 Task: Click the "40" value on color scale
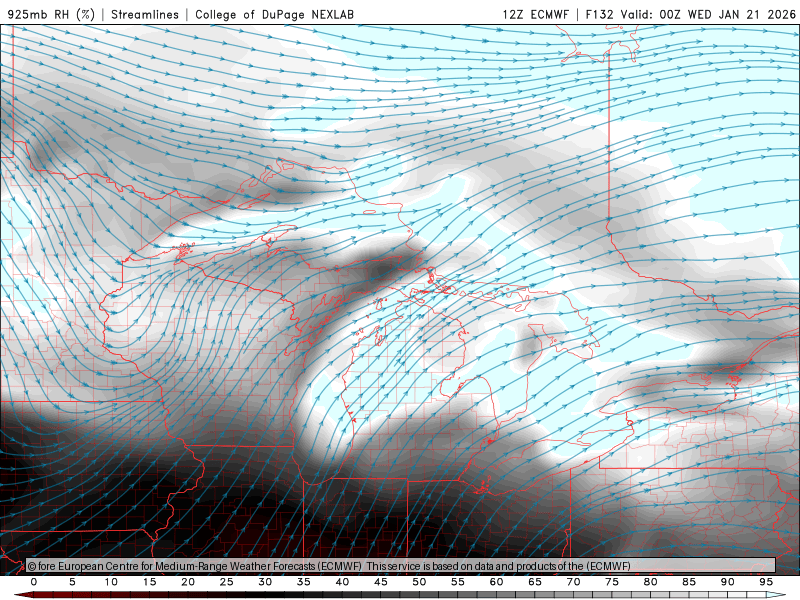pyautogui.click(x=342, y=582)
